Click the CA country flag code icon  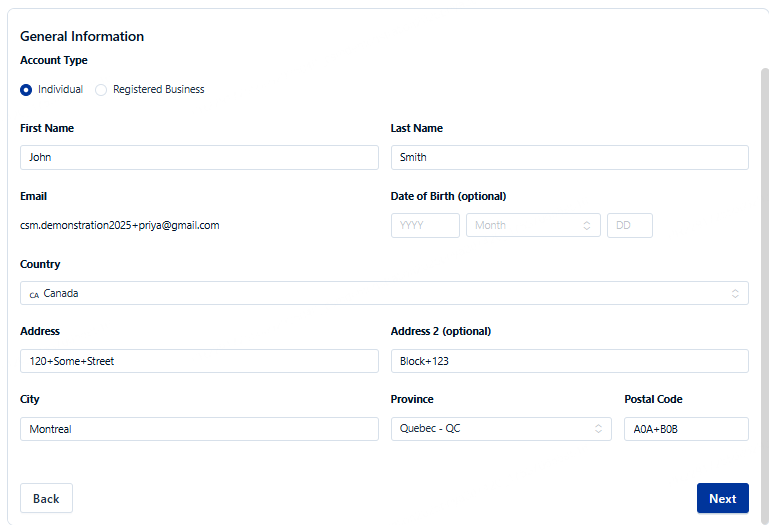point(34,295)
